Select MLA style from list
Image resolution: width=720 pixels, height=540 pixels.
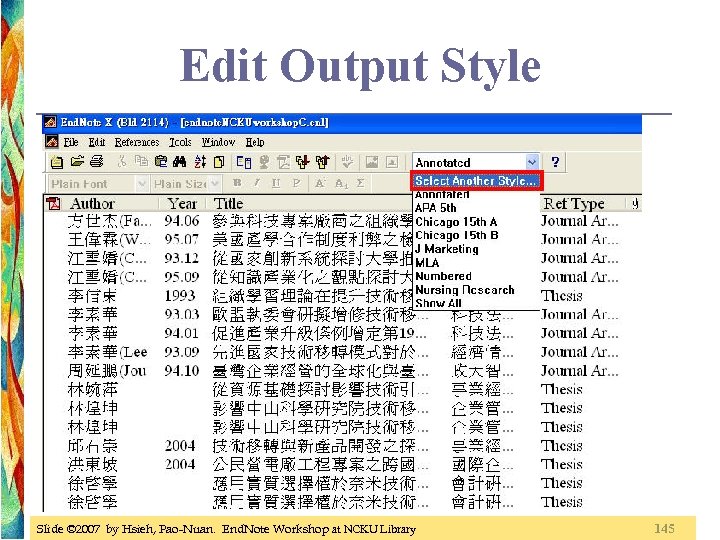(427, 263)
